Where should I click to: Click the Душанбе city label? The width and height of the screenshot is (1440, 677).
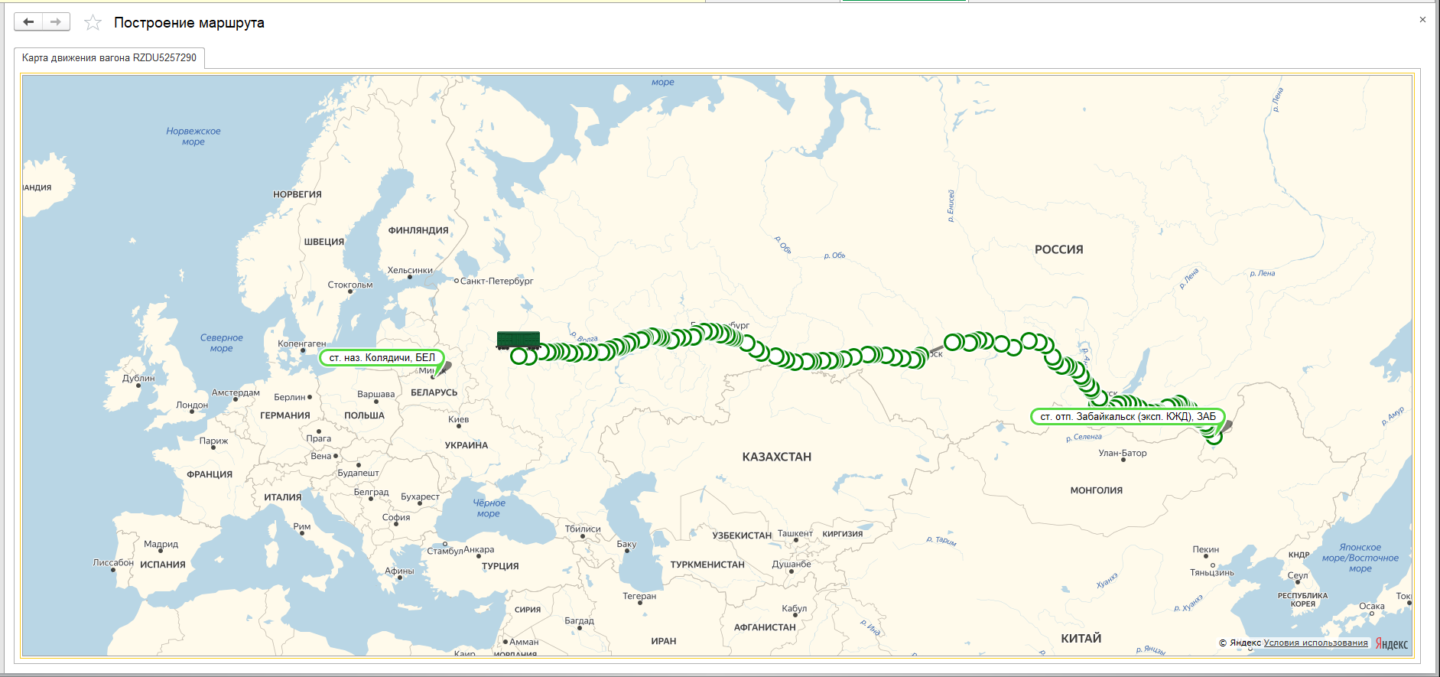point(790,564)
